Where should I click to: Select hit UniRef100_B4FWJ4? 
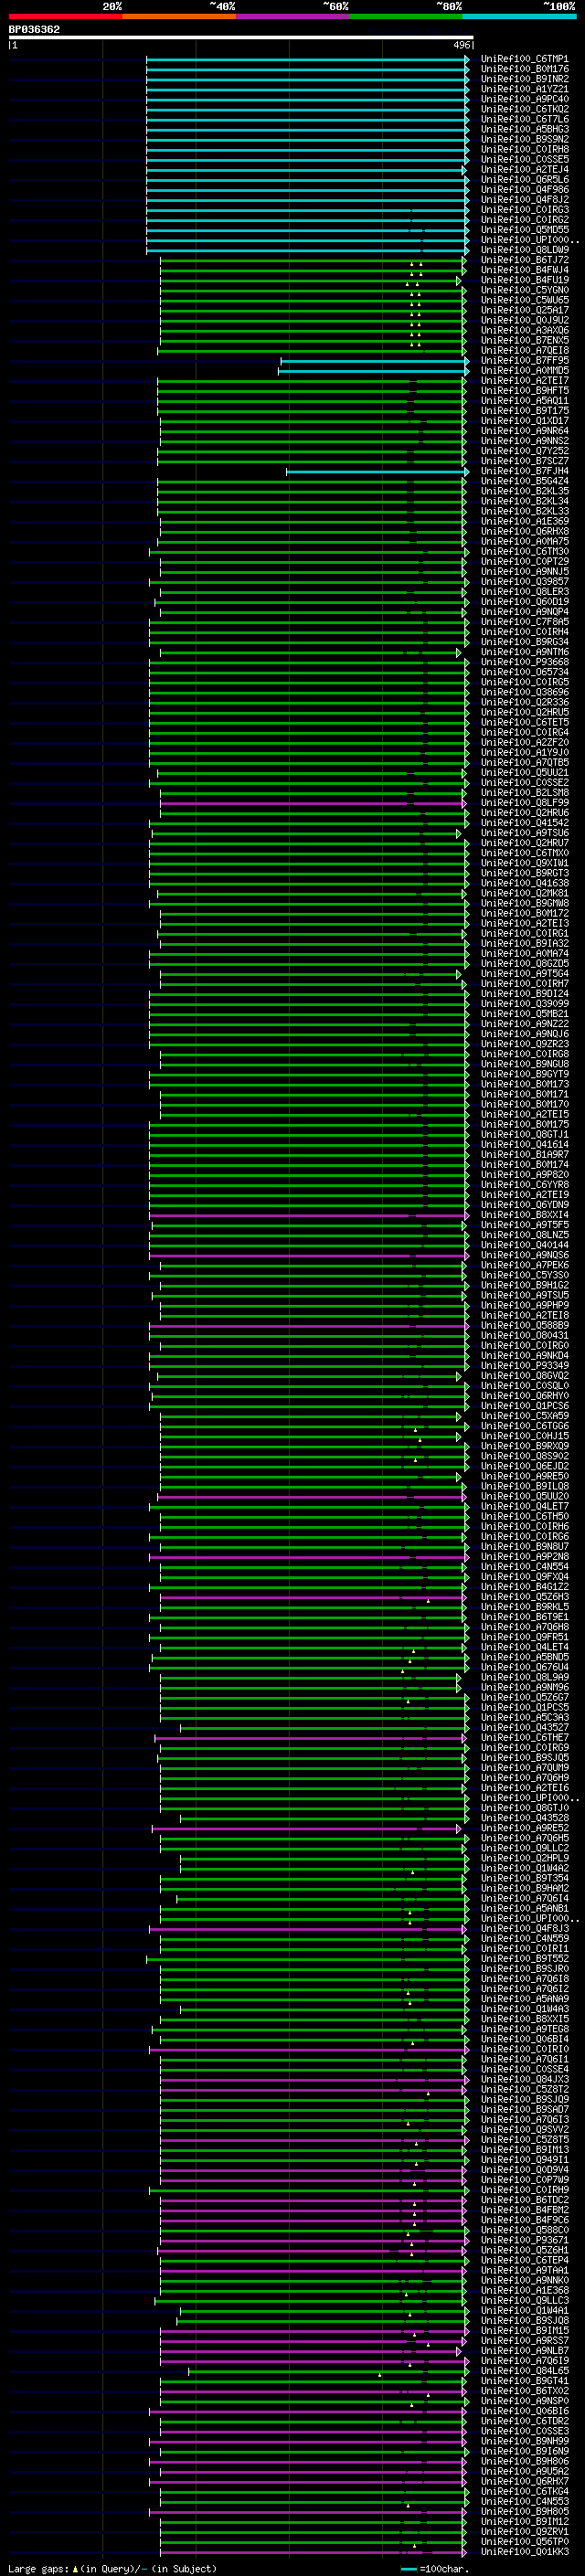pos(524,270)
